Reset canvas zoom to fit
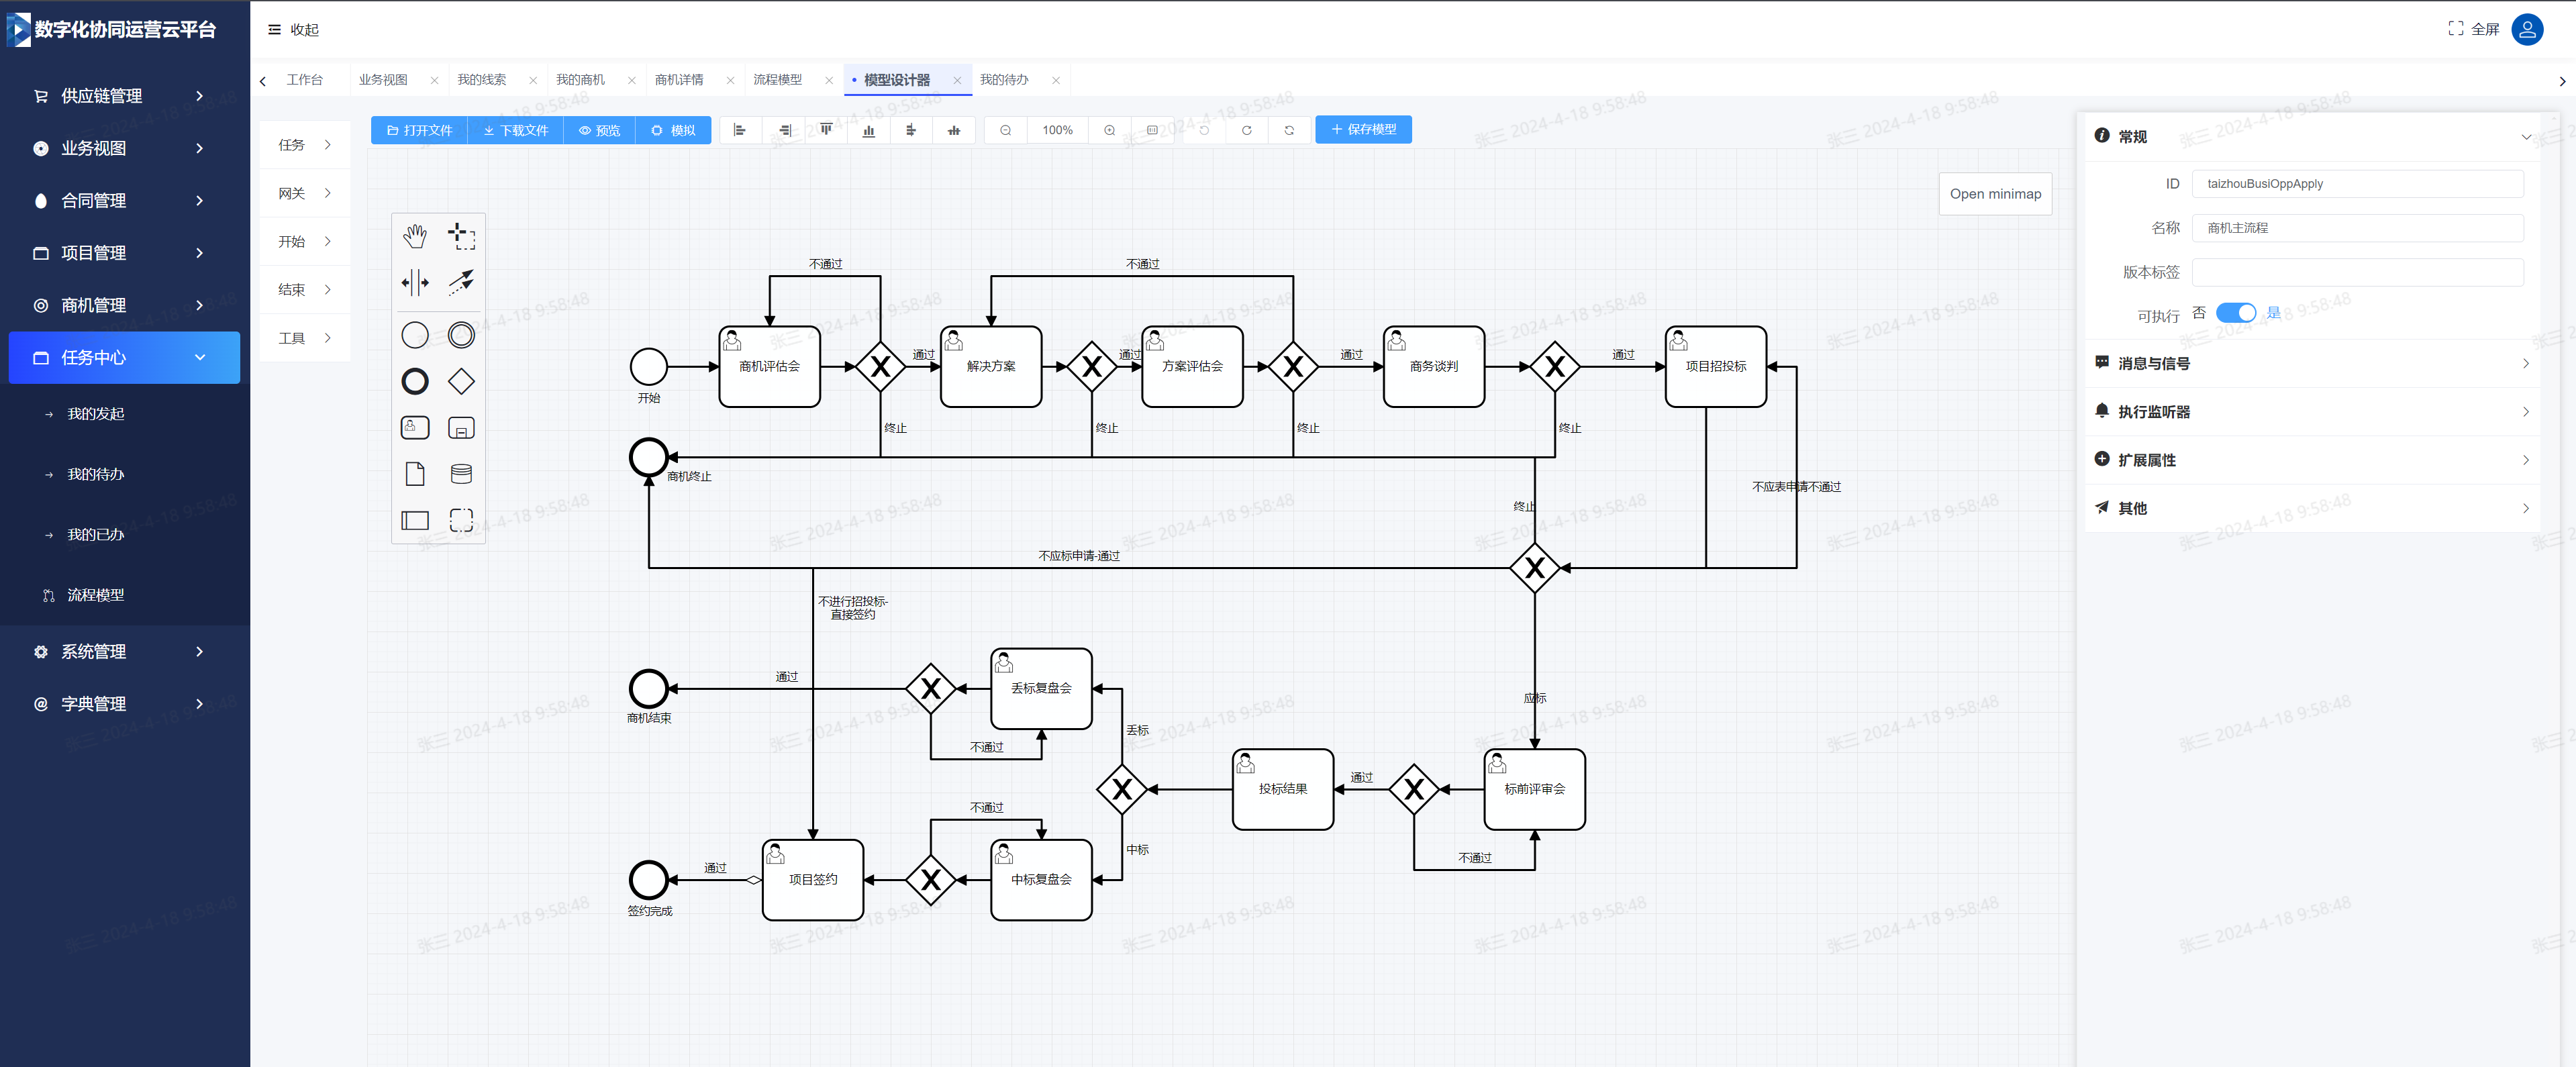 click(x=1152, y=130)
